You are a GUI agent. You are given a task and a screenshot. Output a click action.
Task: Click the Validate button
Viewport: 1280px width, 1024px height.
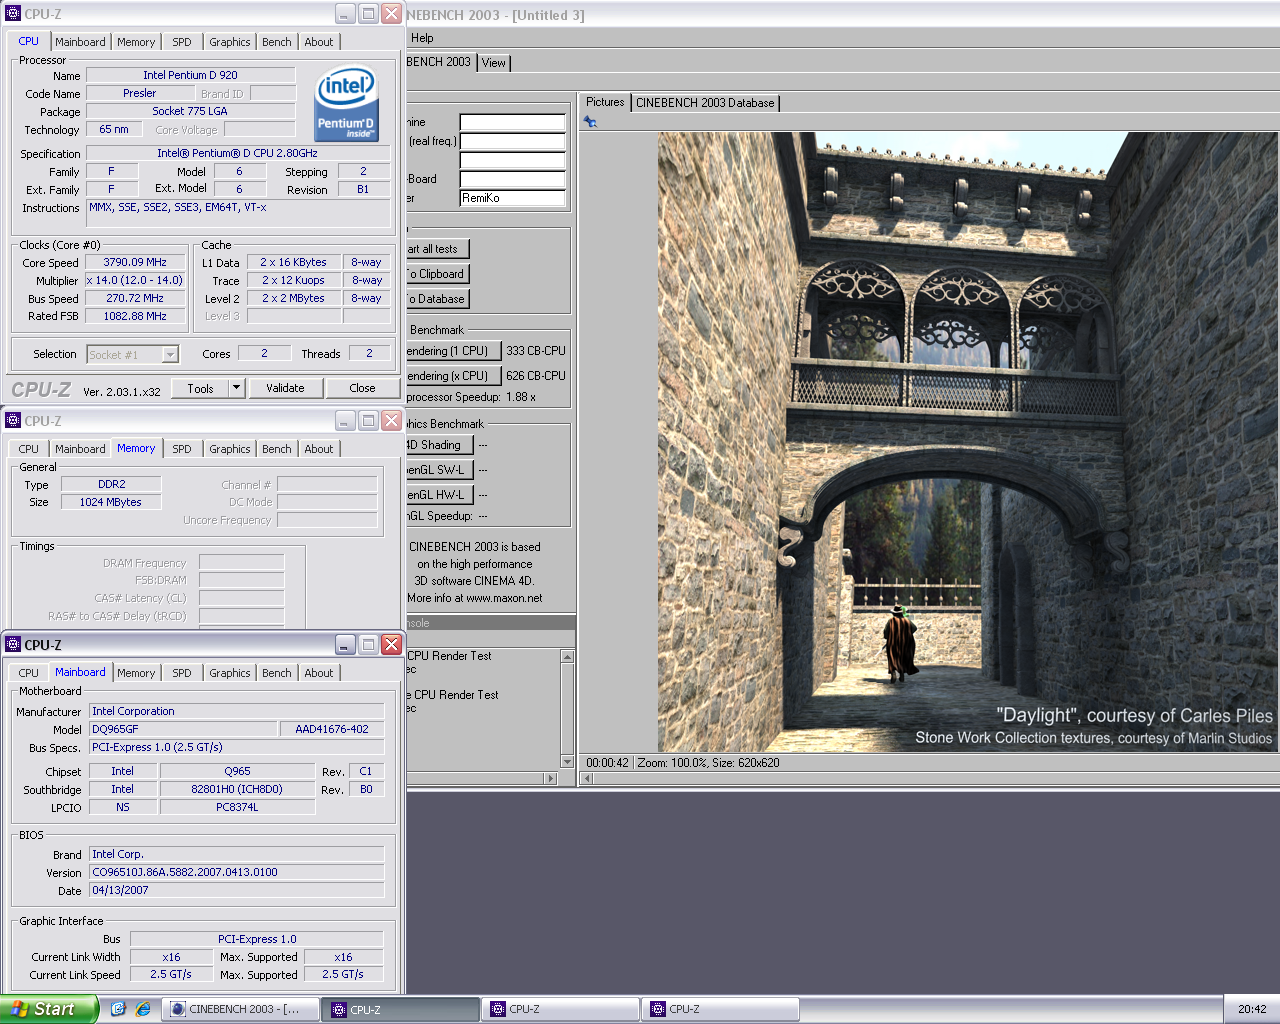click(285, 388)
